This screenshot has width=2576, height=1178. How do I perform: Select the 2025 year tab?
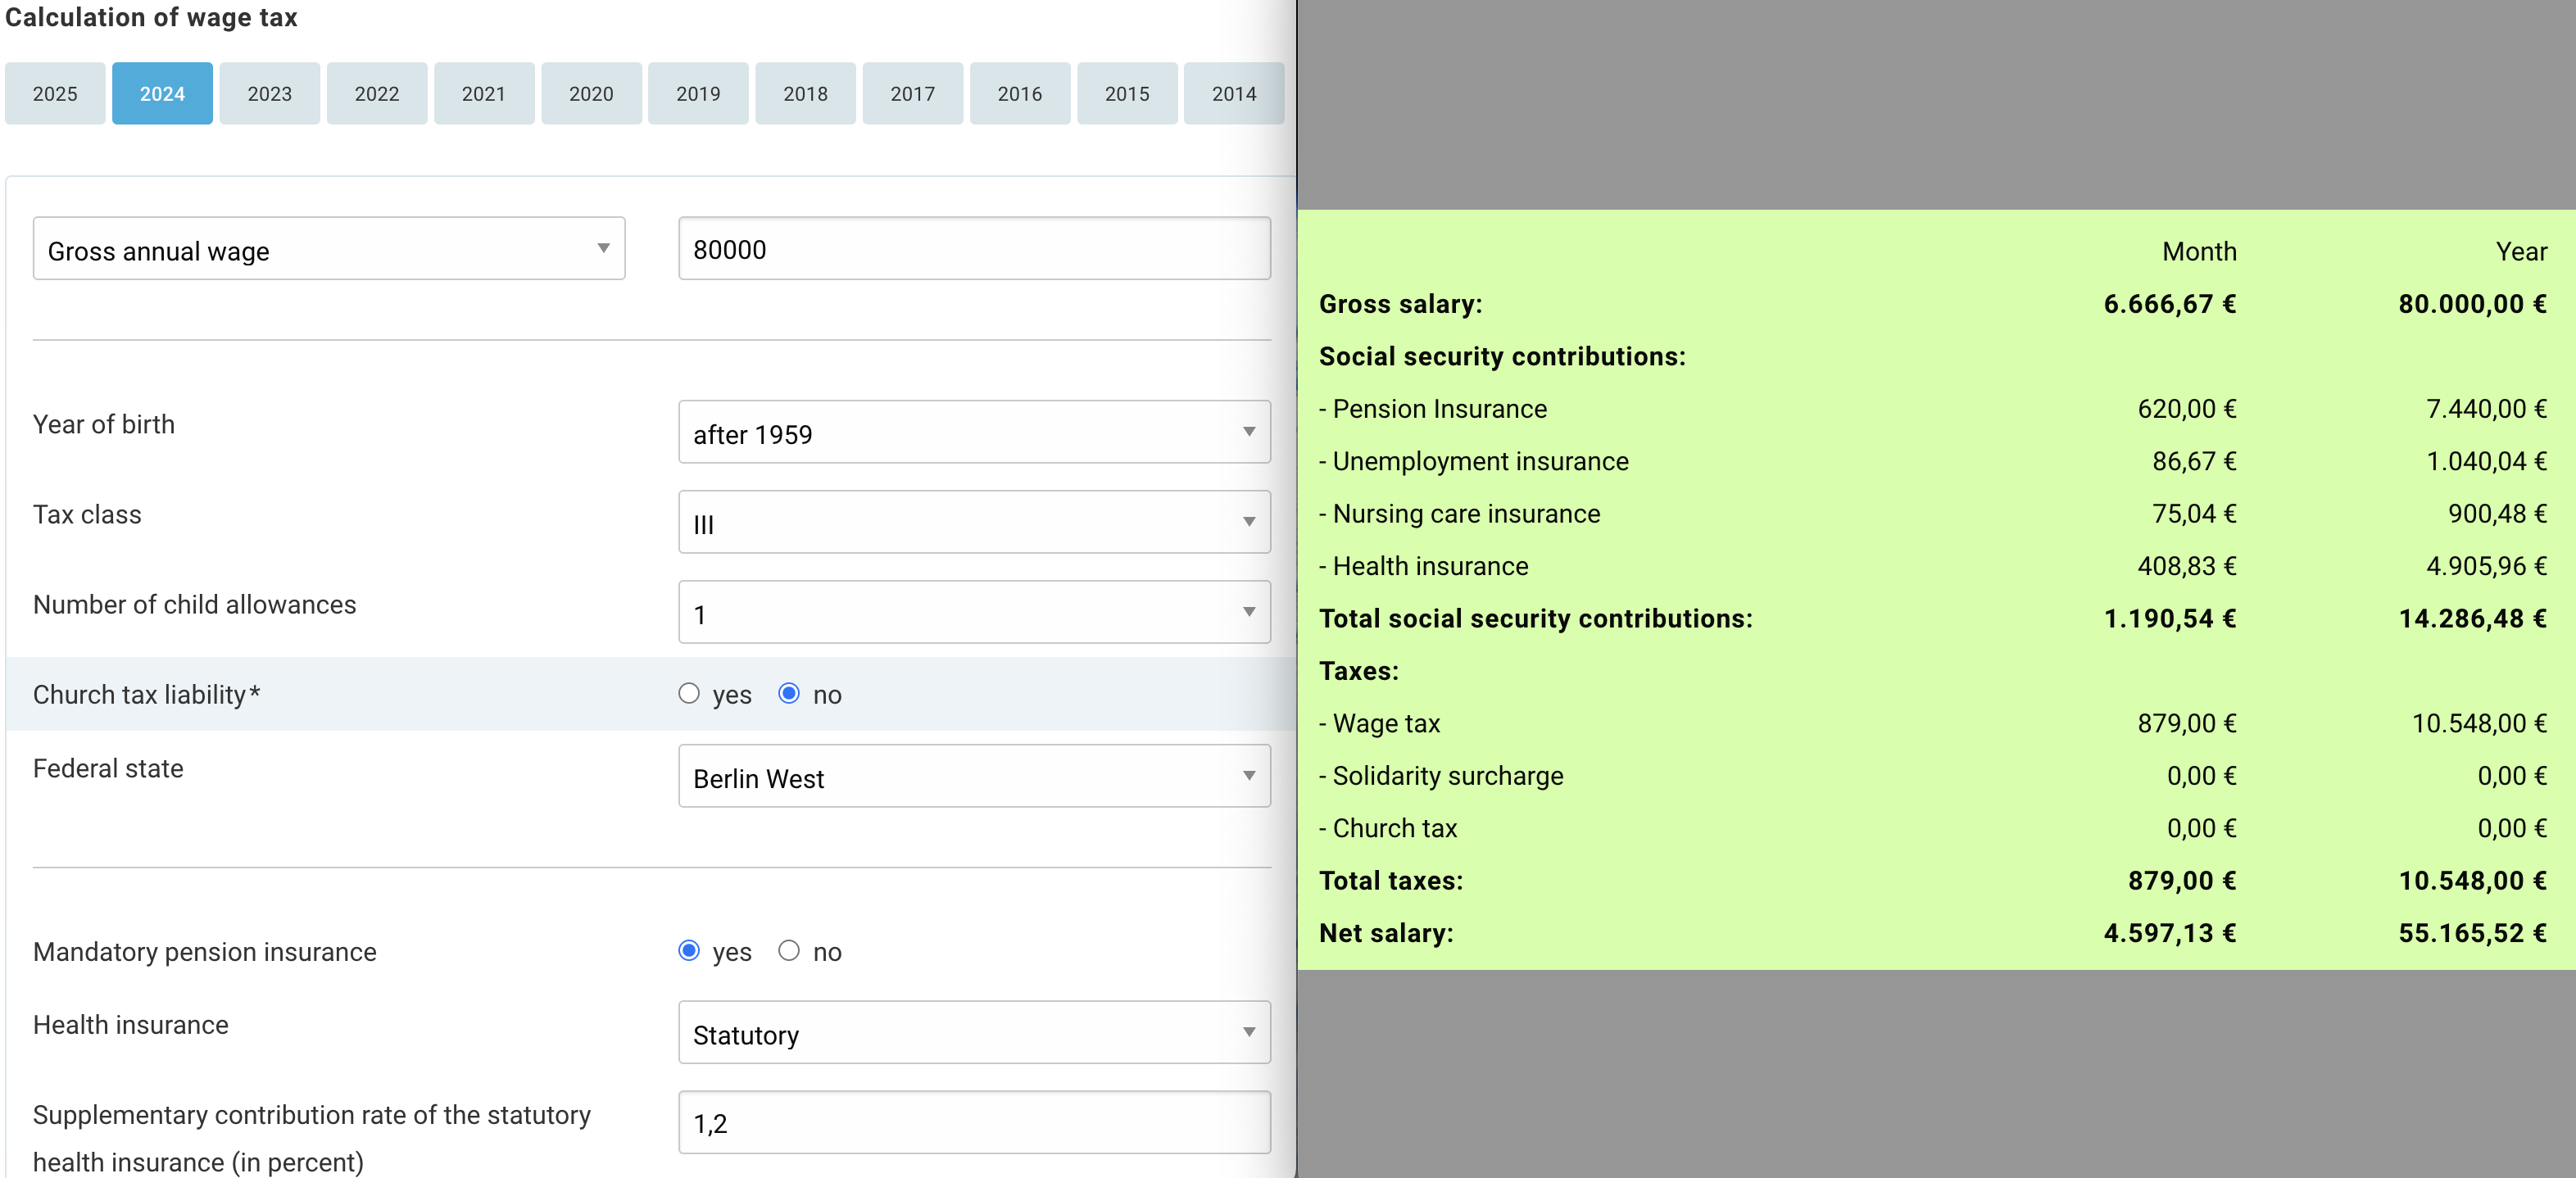pyautogui.click(x=55, y=94)
